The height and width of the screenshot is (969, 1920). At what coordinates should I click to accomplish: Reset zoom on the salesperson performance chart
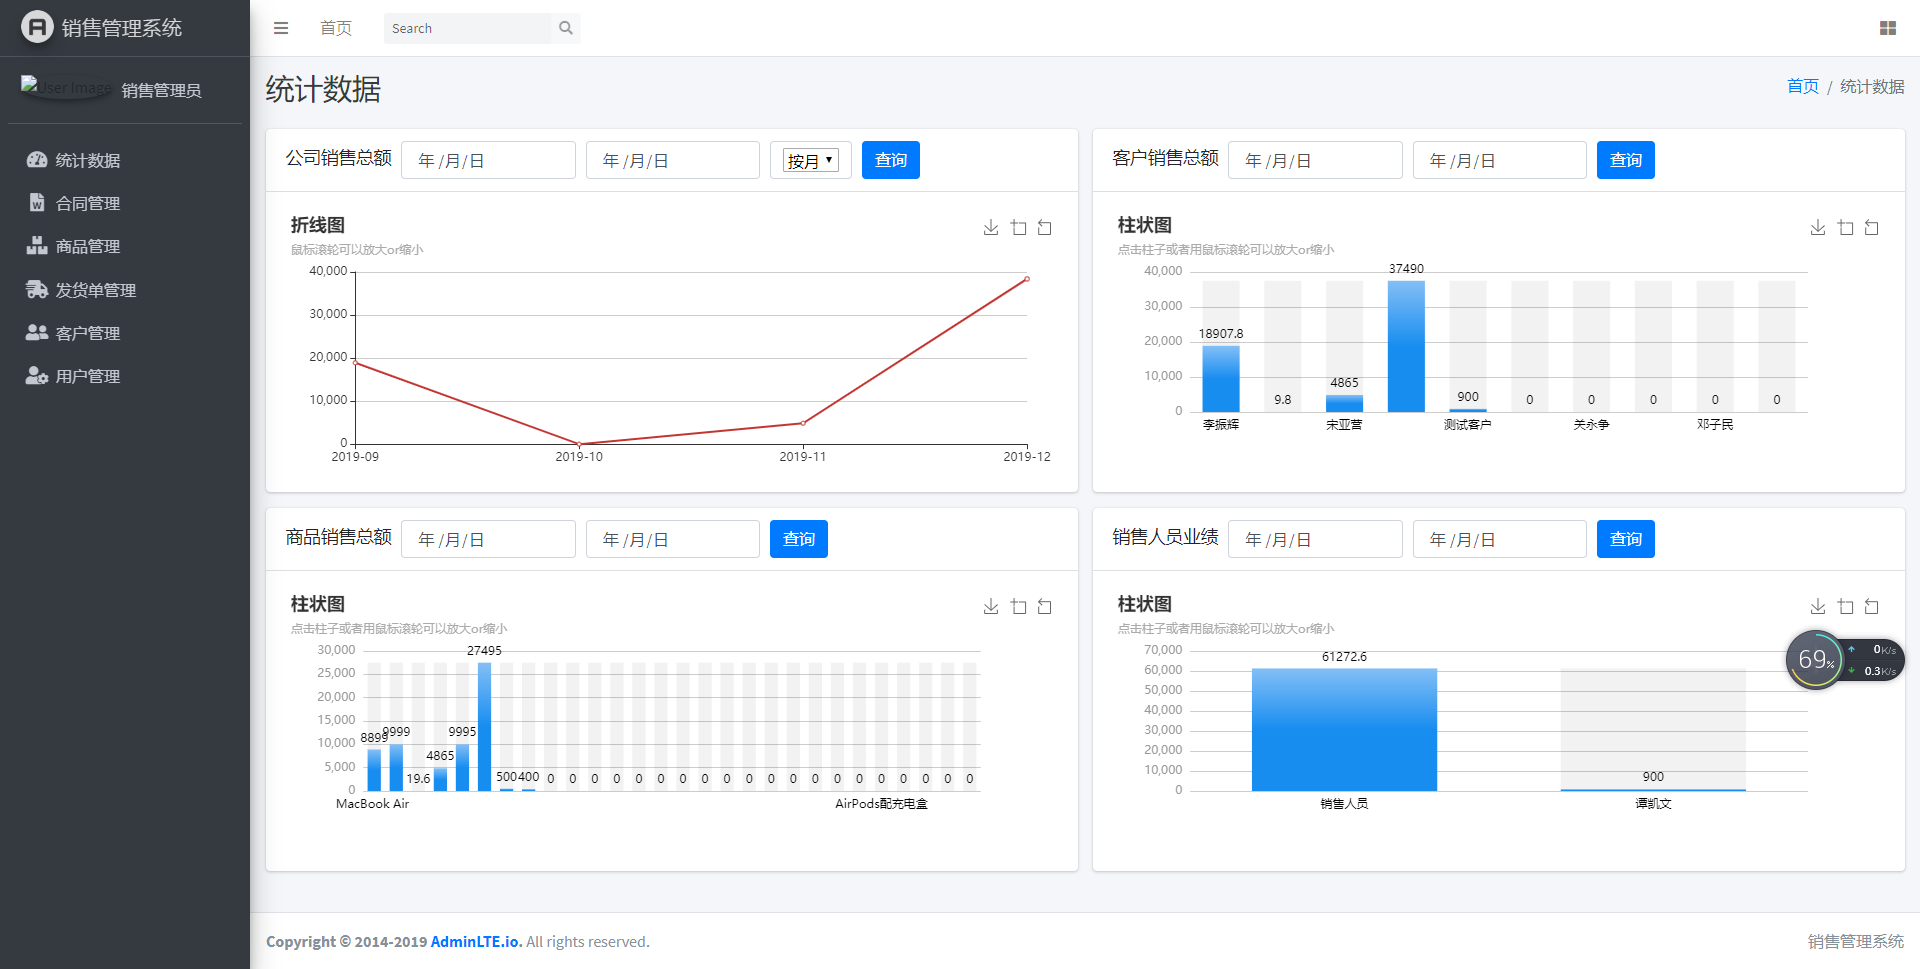click(x=1872, y=607)
